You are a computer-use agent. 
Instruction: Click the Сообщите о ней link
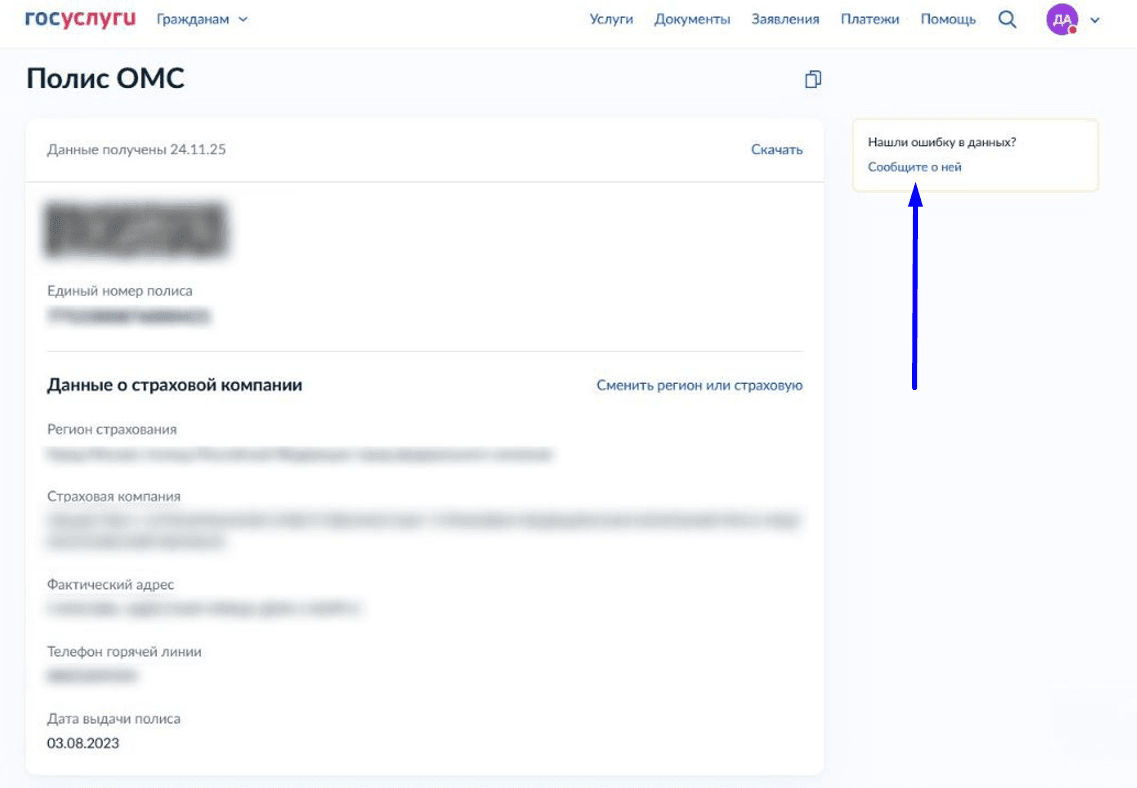click(914, 167)
